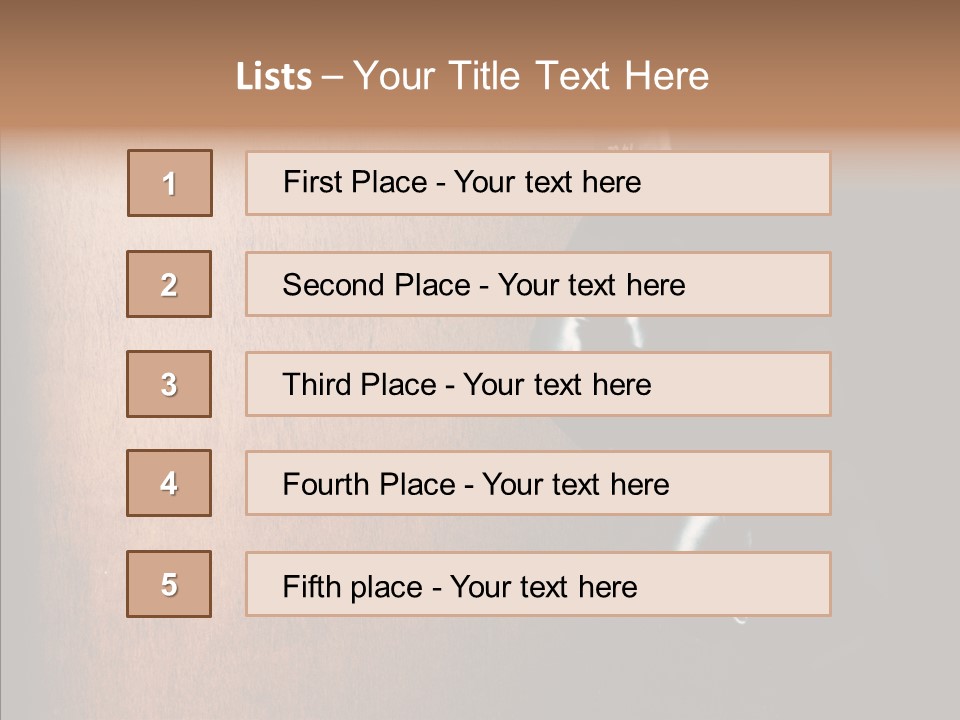Screen dimensions: 960x720
Task: Click empty right end of Fifth place box
Action: [760, 585]
